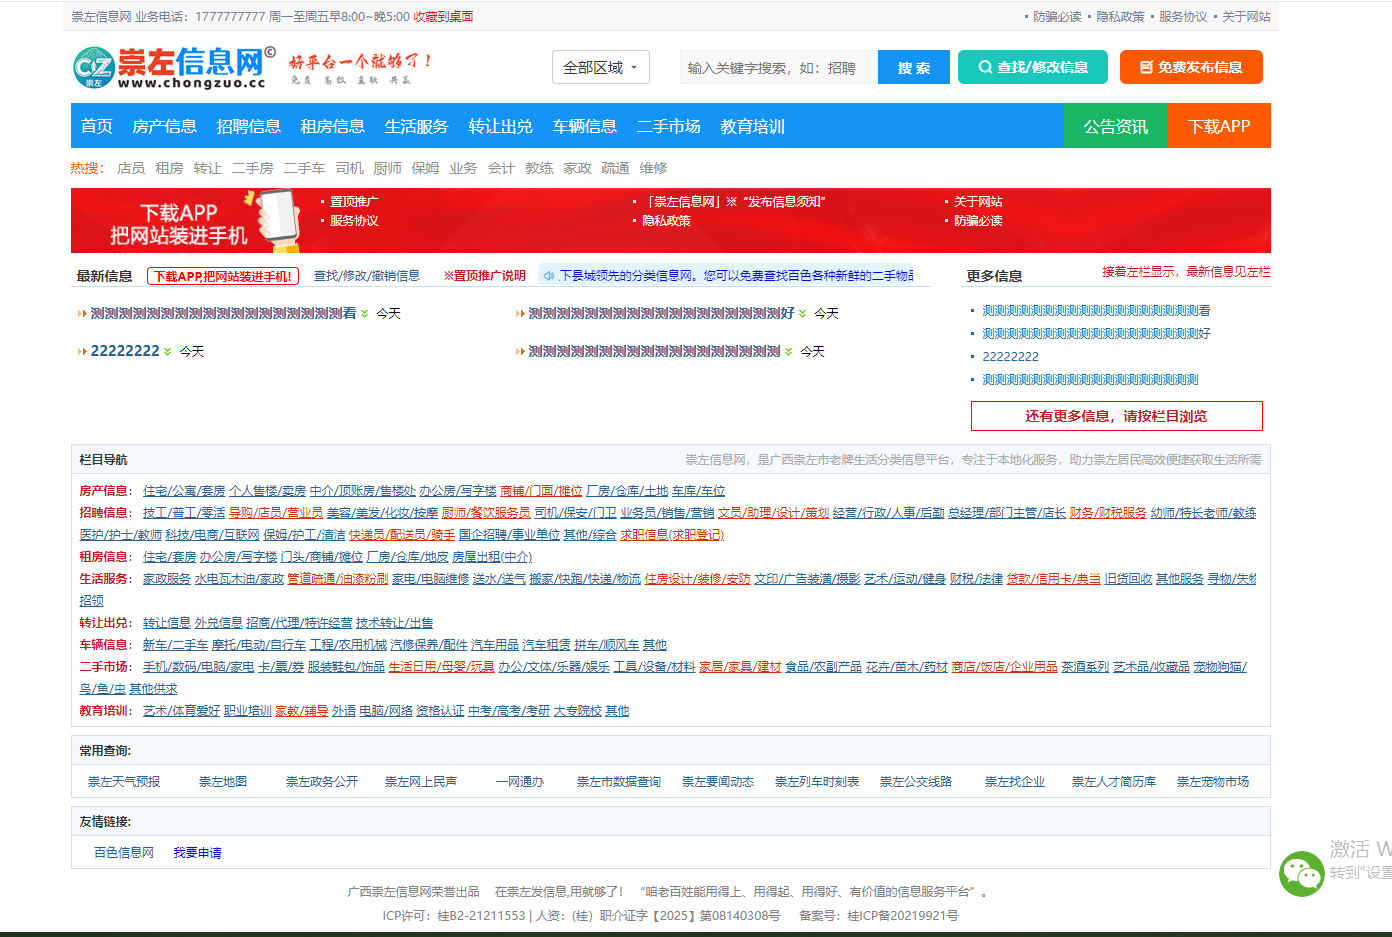
Task: Click the 收藏到桌面 link in top bar
Action: pyautogui.click(x=443, y=16)
